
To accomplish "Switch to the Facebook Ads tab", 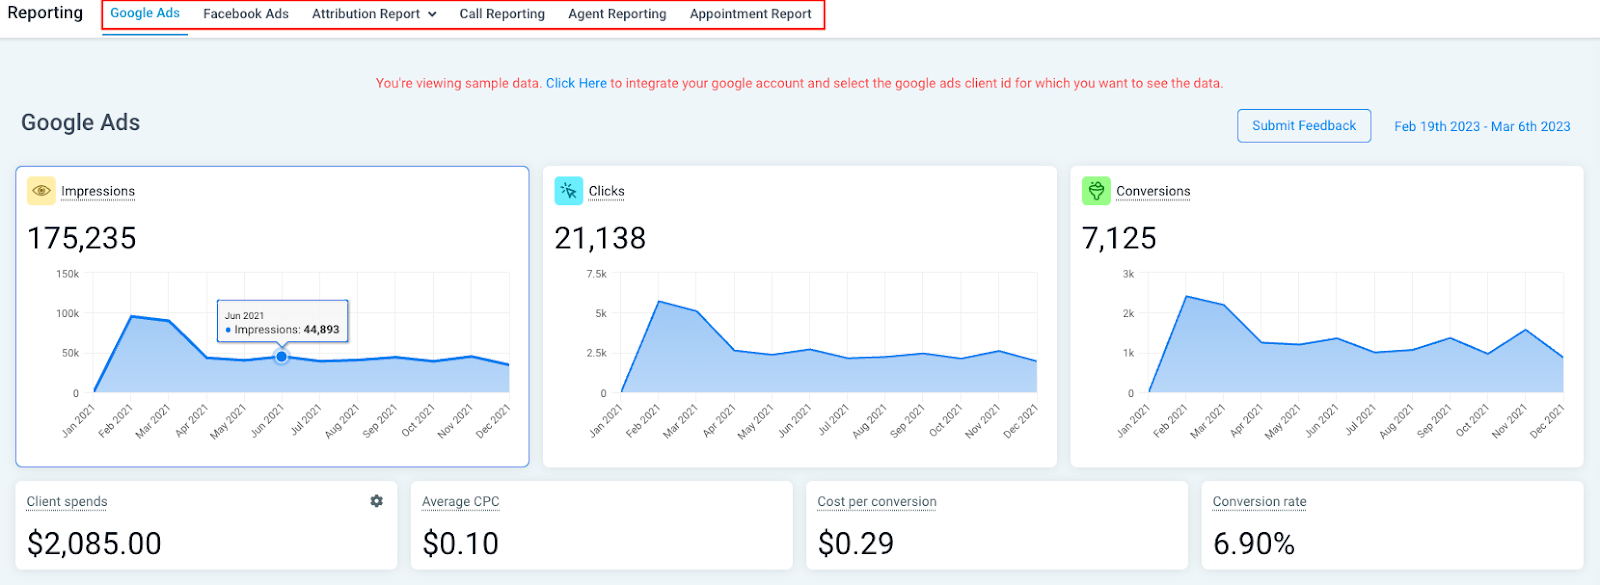I will (246, 14).
